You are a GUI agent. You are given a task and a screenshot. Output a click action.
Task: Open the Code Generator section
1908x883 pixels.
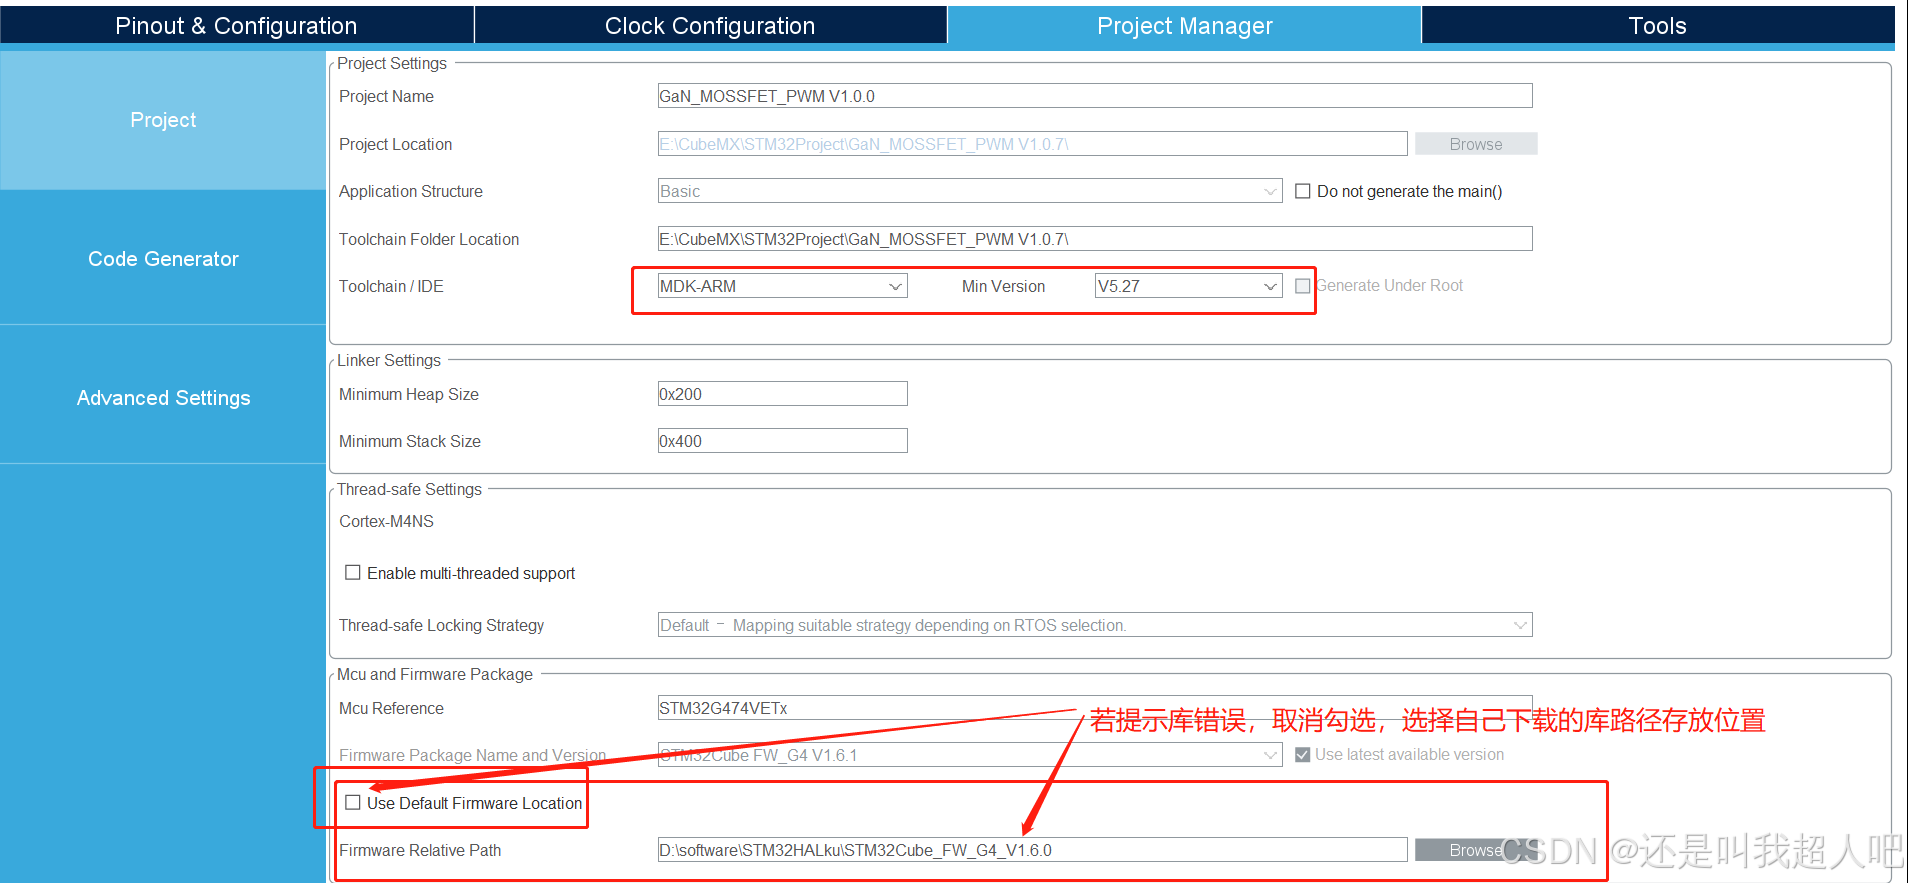click(163, 259)
